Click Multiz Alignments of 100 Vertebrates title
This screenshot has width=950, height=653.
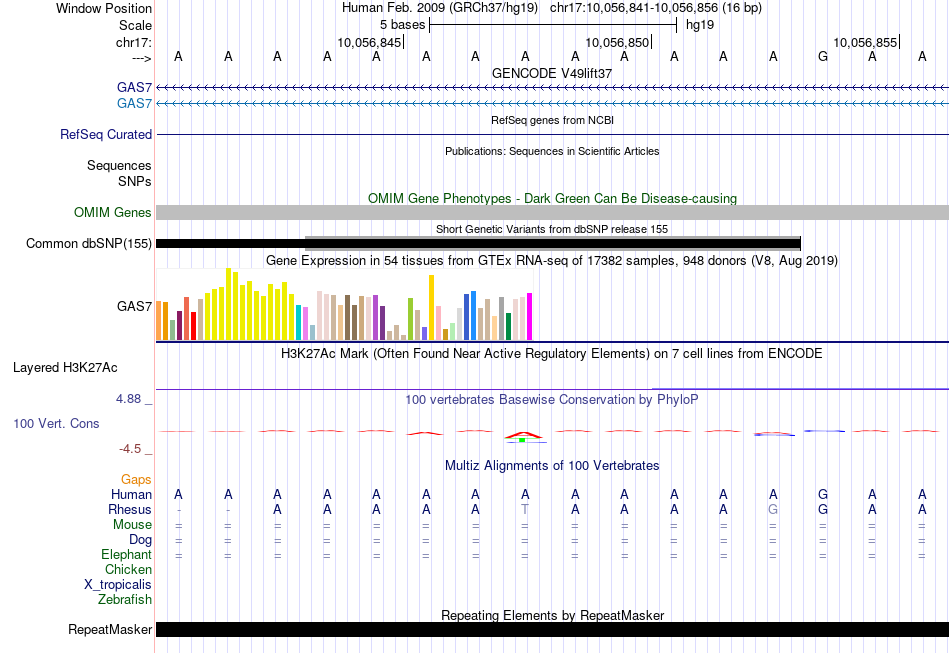[552, 465]
